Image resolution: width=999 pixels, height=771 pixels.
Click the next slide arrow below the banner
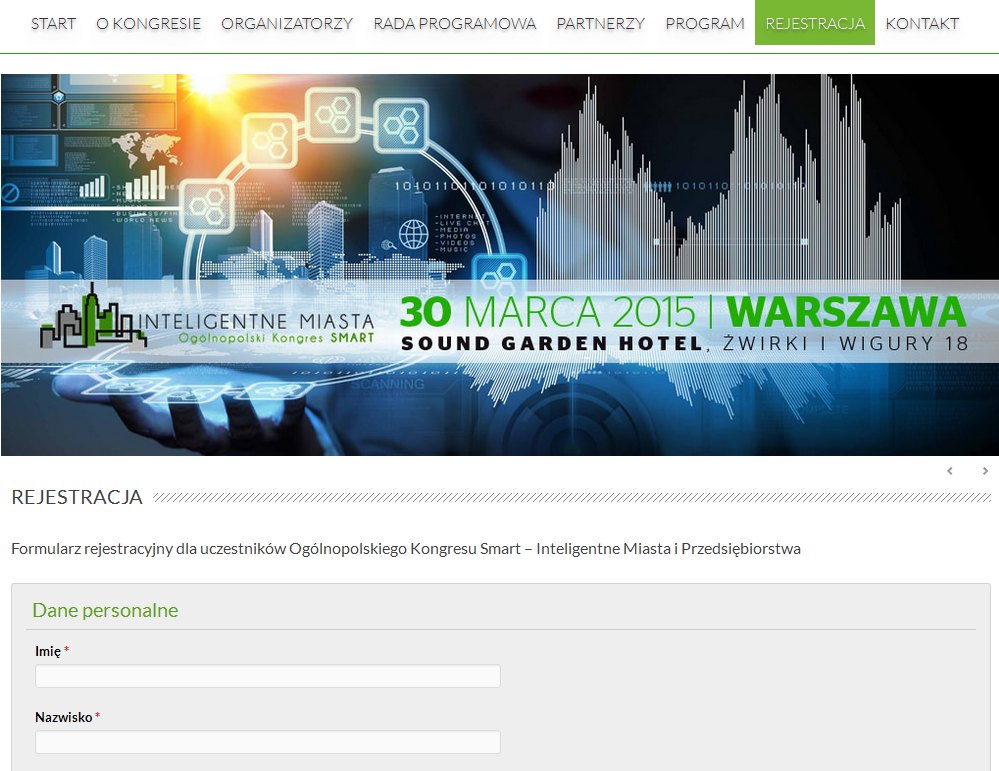[985, 471]
